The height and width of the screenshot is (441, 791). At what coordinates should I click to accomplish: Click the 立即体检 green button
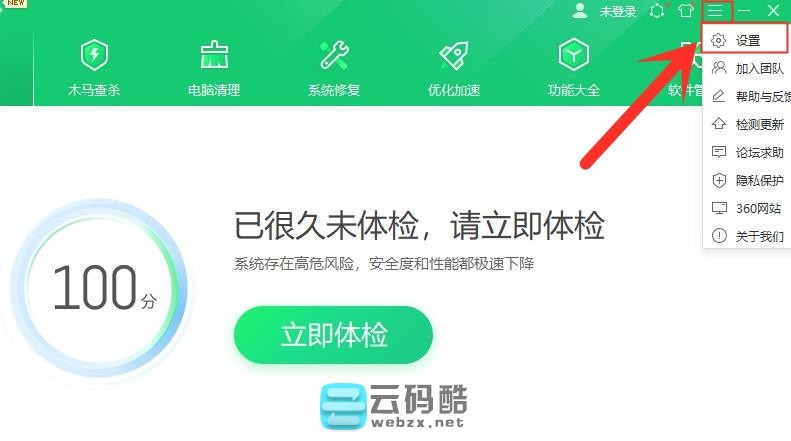[333, 335]
